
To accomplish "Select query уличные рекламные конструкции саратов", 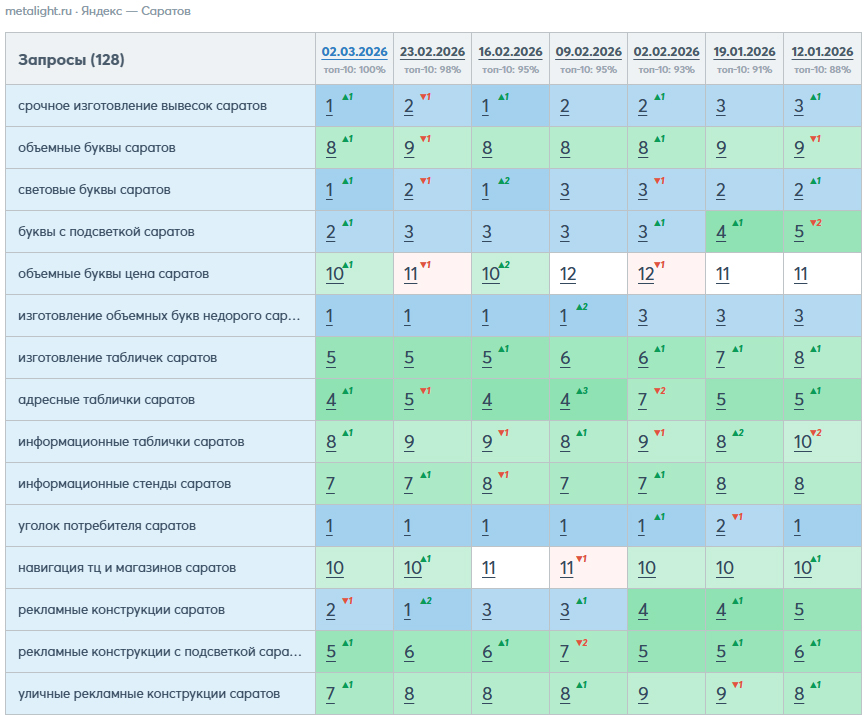I will pyautogui.click(x=149, y=693).
